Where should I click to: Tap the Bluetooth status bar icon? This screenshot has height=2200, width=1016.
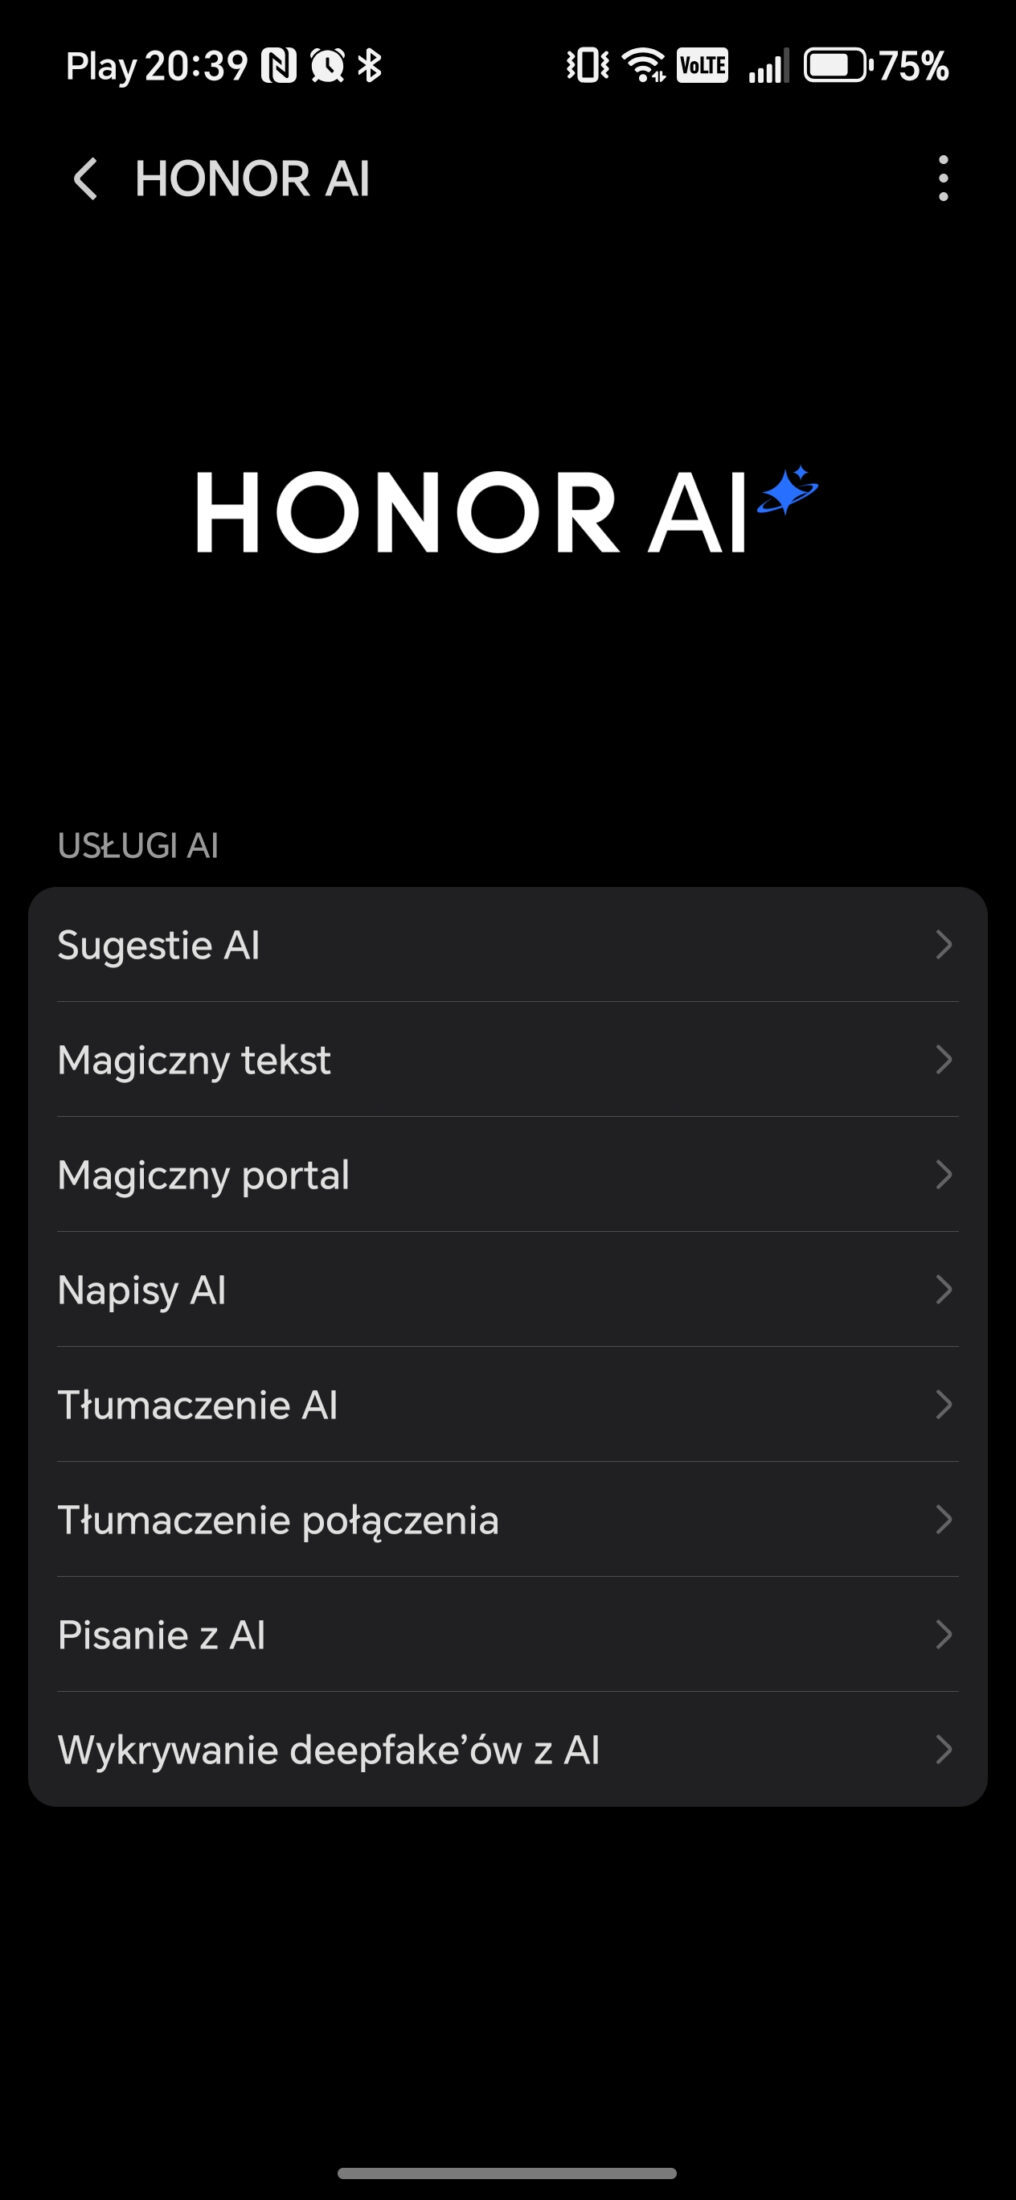point(370,66)
